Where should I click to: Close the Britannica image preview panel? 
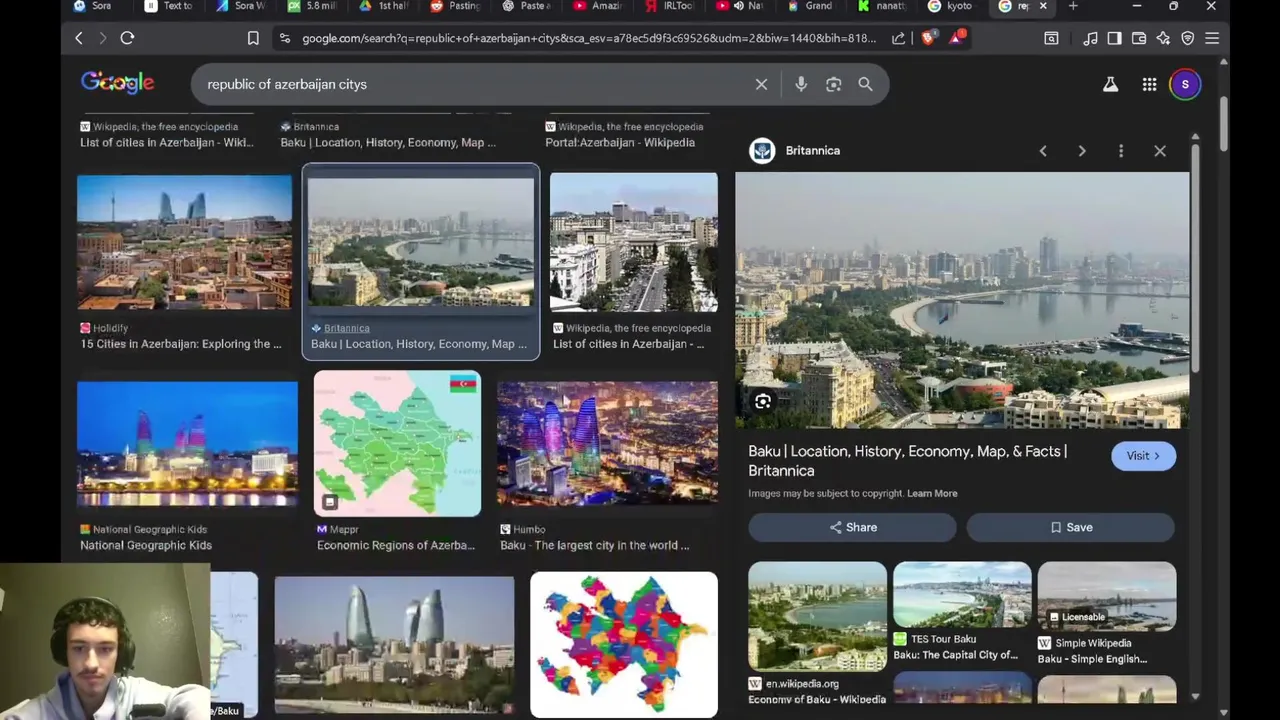pyautogui.click(x=1160, y=151)
